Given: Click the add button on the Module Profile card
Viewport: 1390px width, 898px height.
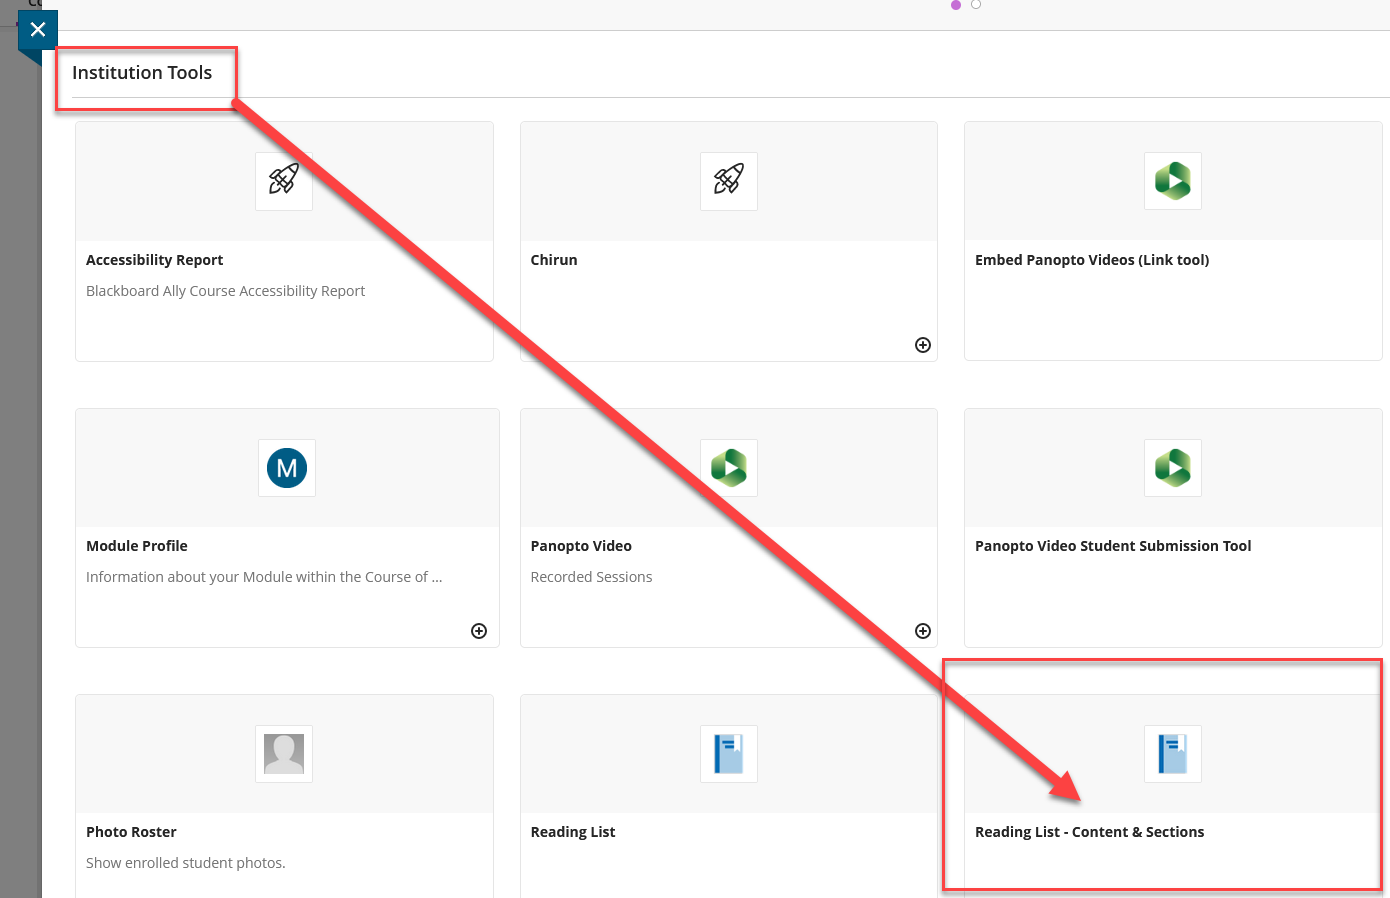Looking at the screenshot, I should (x=478, y=630).
